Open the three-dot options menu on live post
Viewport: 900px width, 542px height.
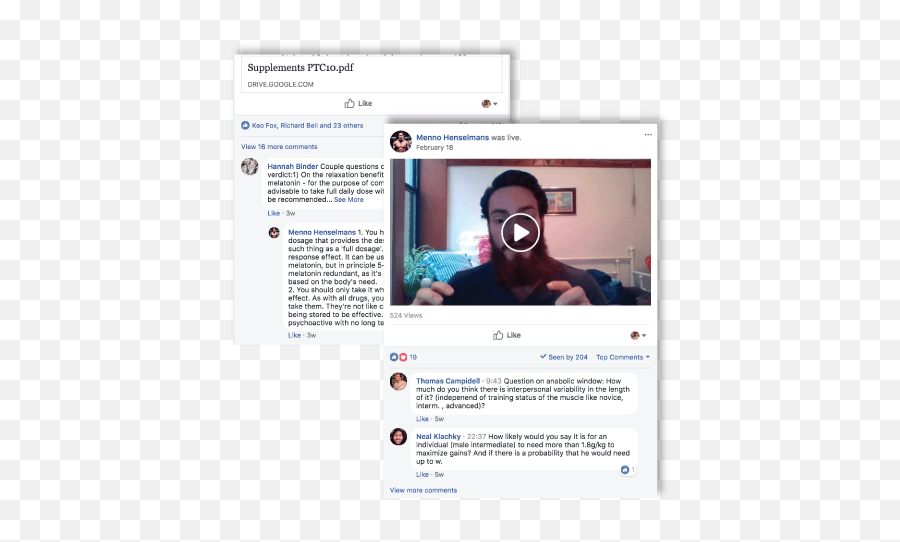pos(648,135)
